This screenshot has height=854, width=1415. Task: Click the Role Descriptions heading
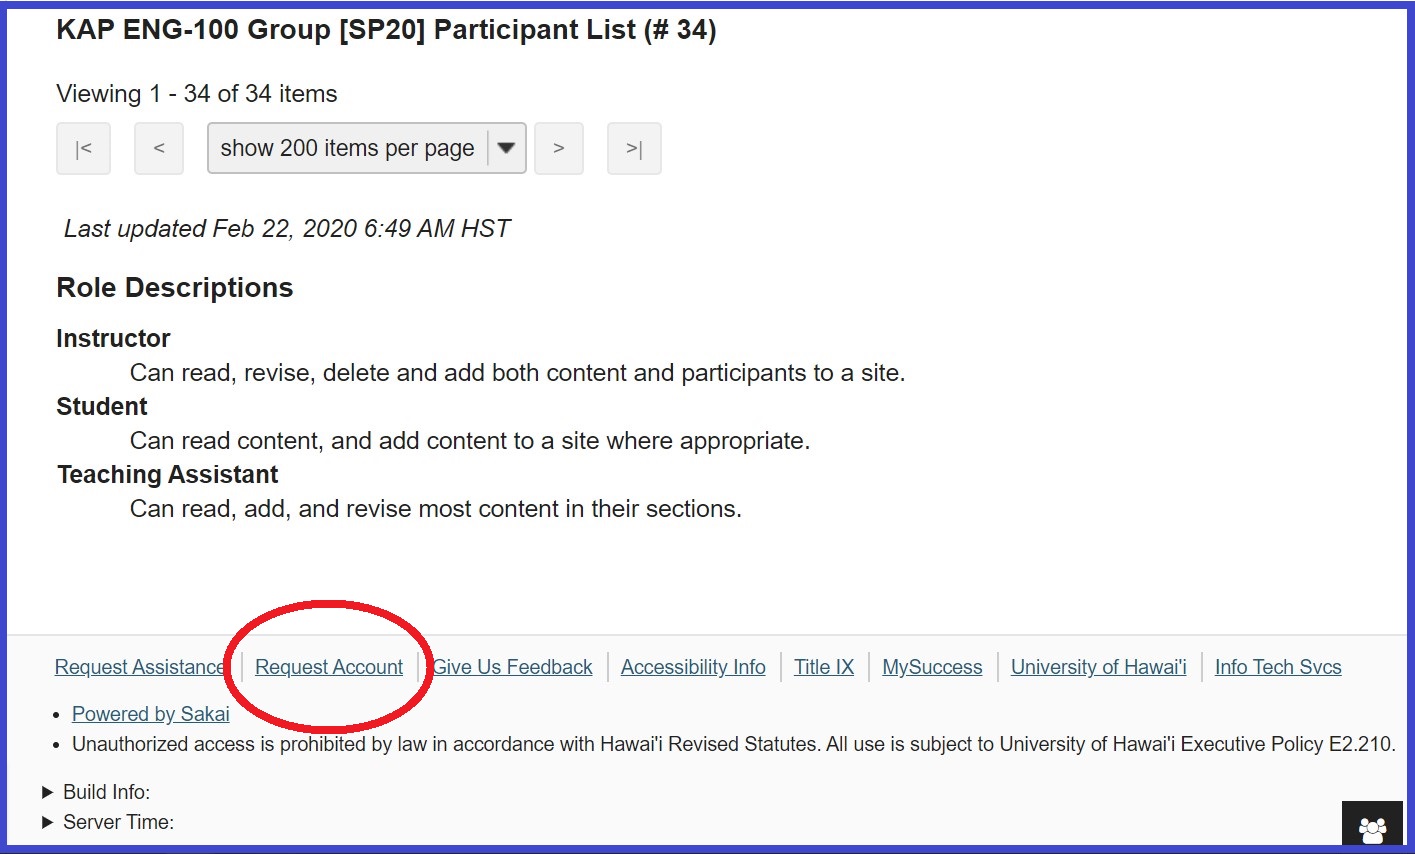(175, 288)
